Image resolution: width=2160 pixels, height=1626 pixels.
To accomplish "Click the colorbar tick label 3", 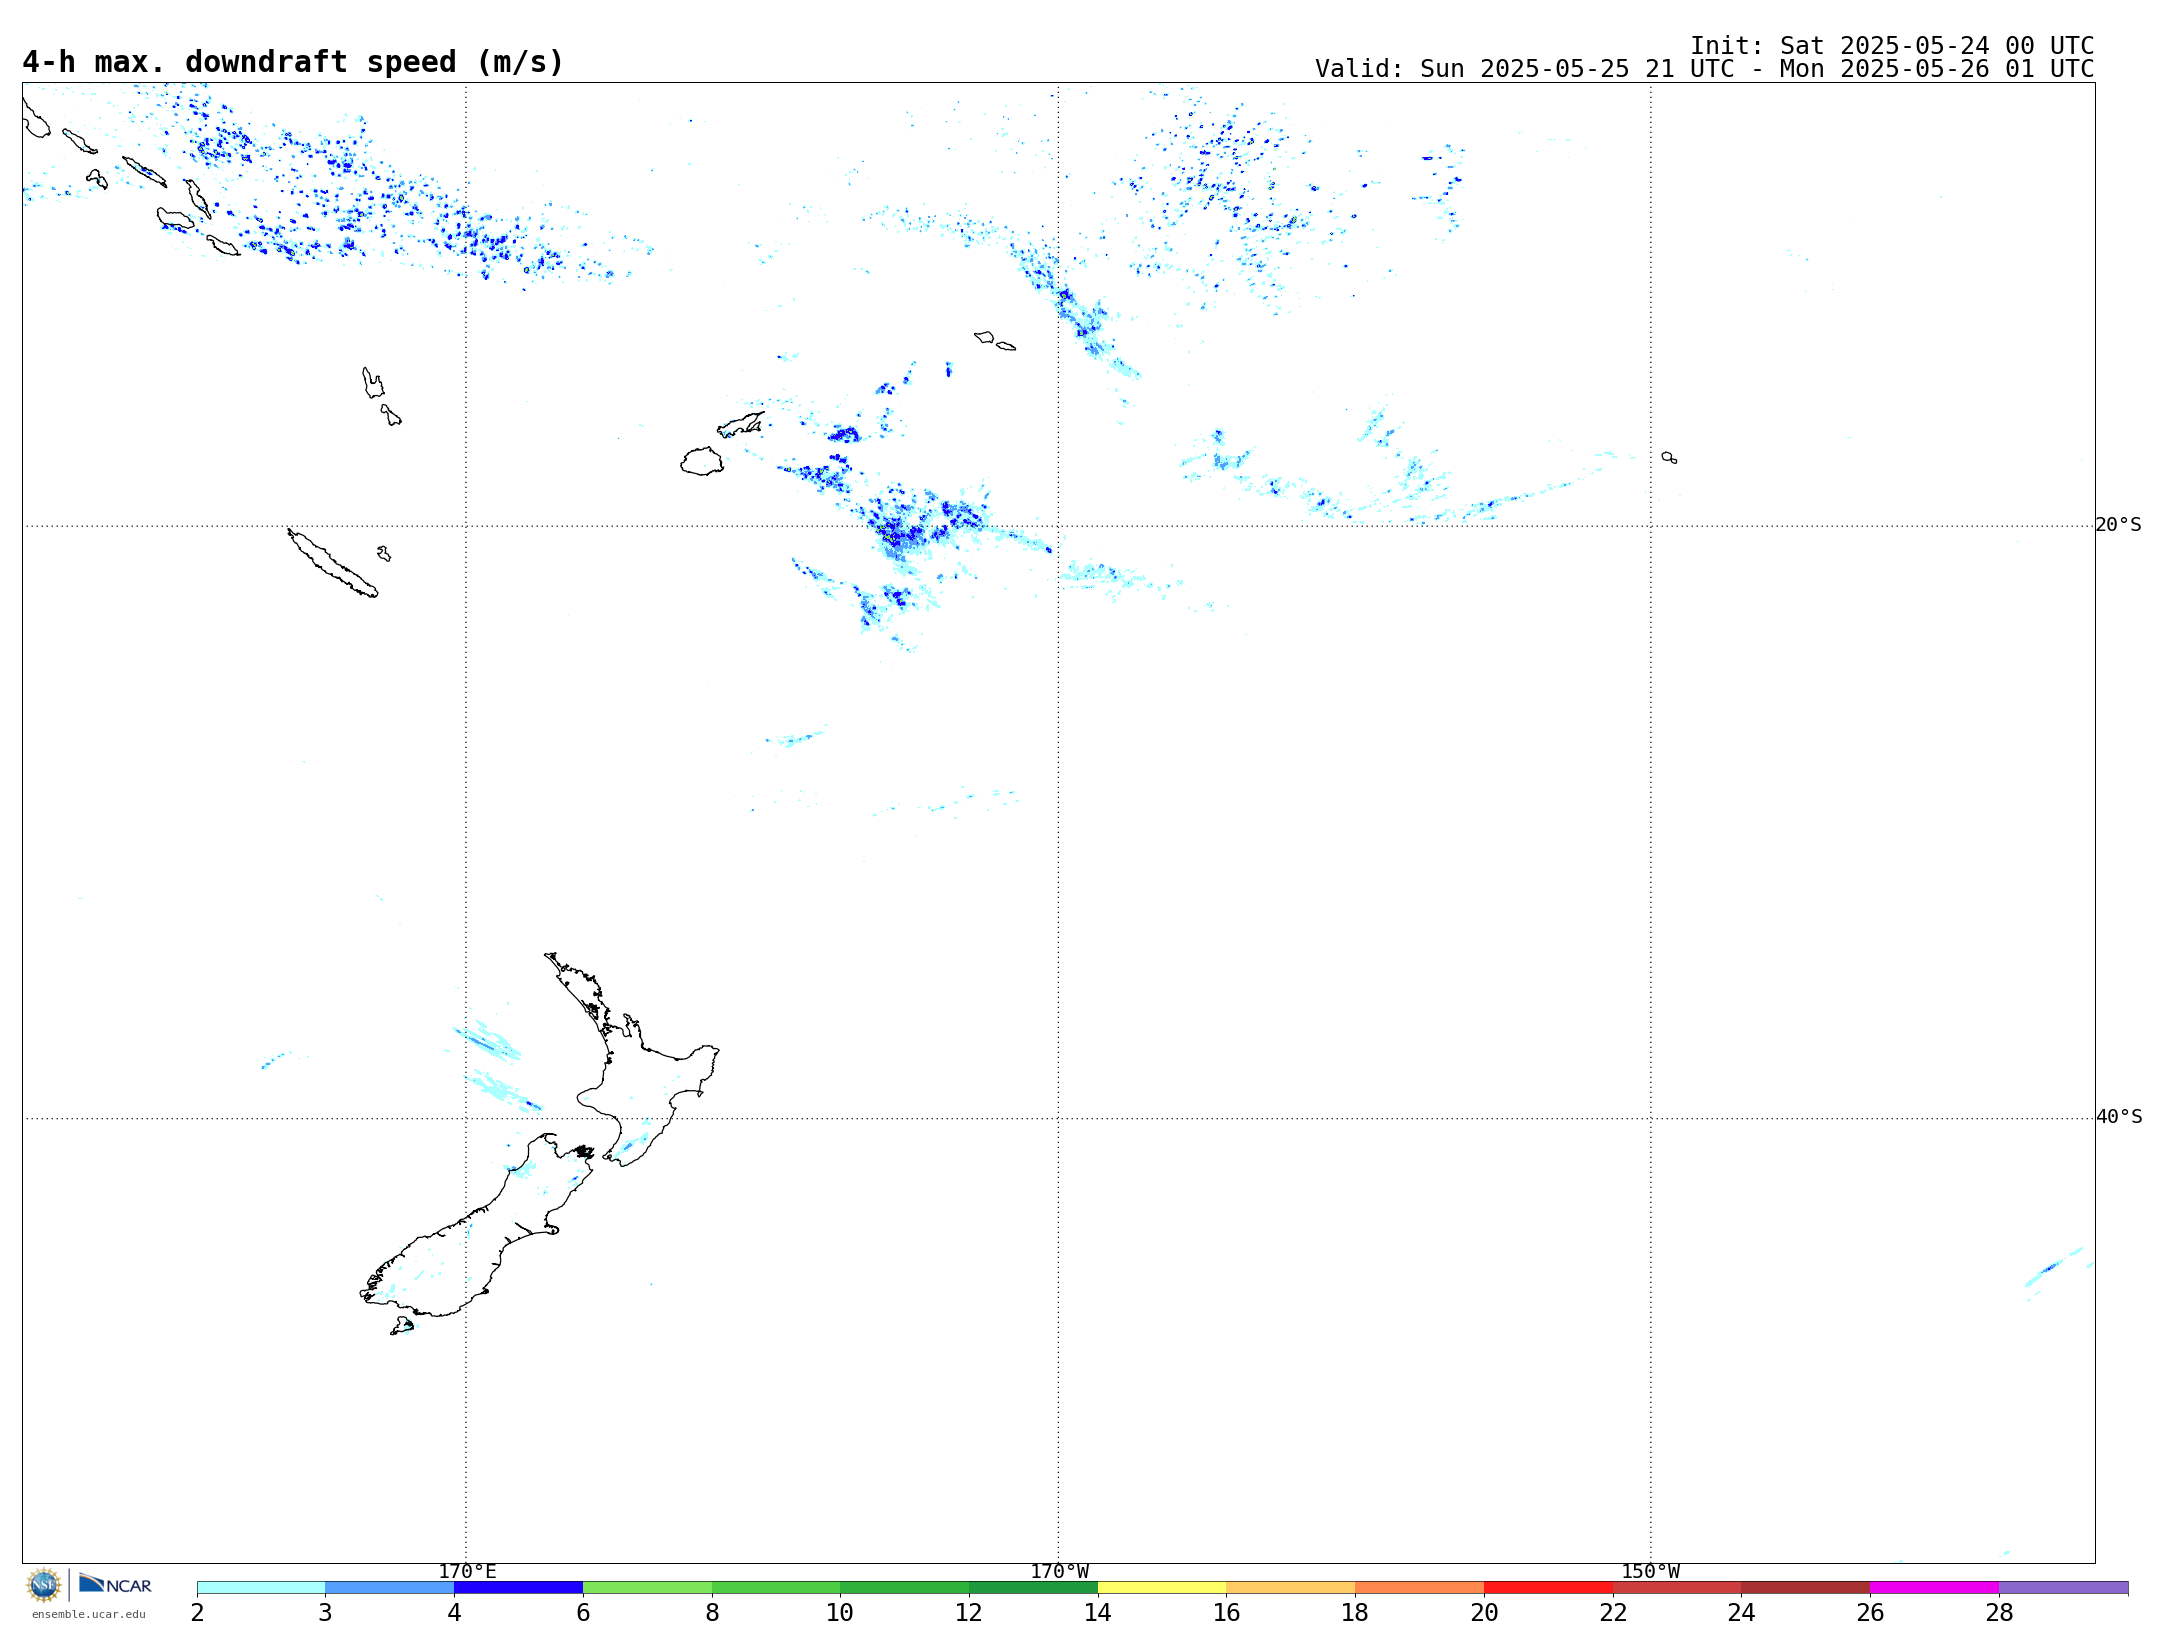I will 325,1612.
